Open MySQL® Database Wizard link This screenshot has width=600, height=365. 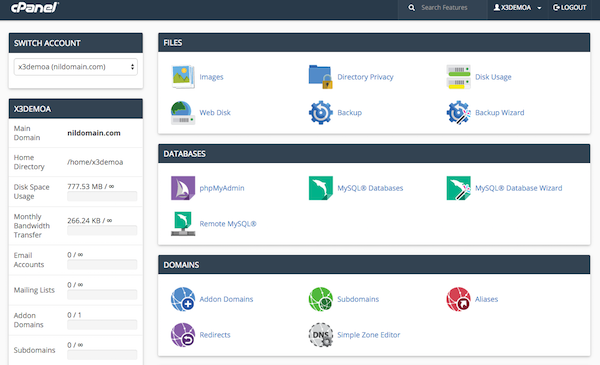point(518,188)
